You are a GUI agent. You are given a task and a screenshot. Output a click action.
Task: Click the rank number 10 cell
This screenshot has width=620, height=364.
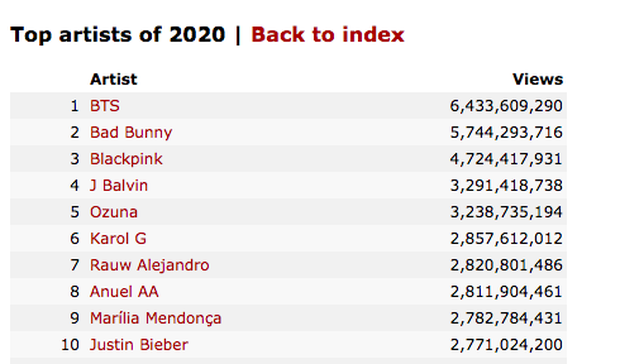click(x=70, y=345)
